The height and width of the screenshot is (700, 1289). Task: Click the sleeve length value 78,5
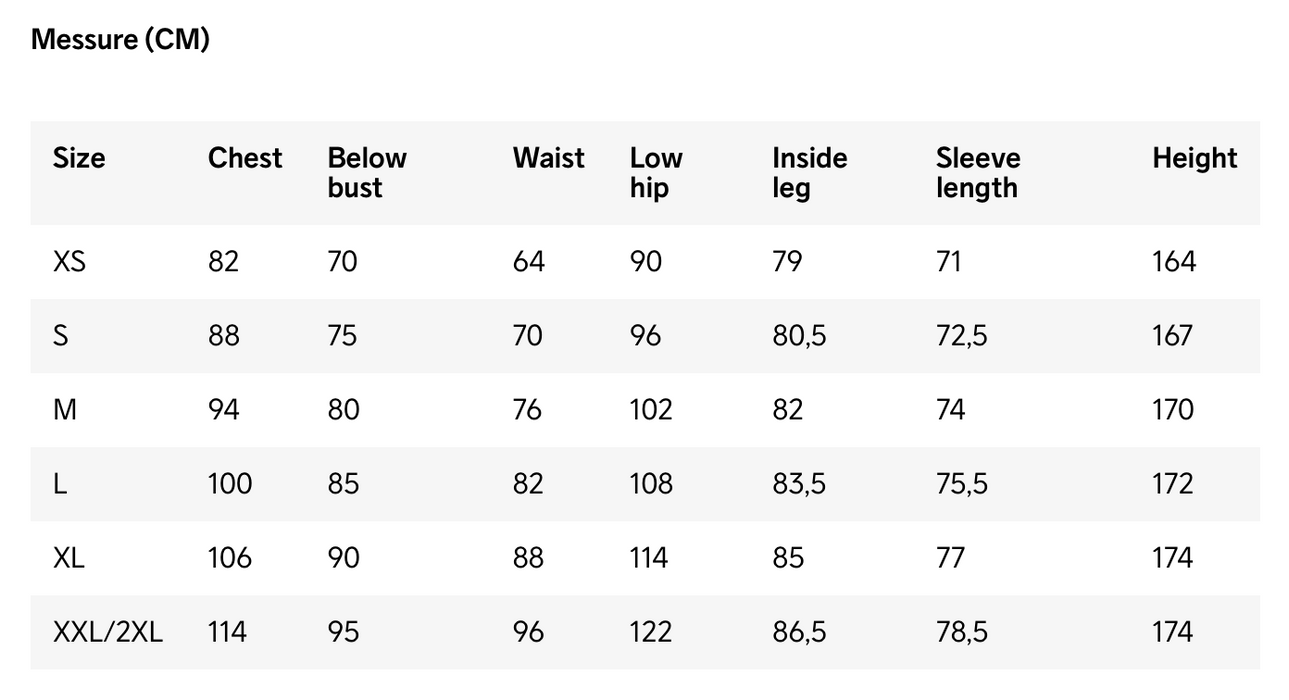click(x=962, y=632)
